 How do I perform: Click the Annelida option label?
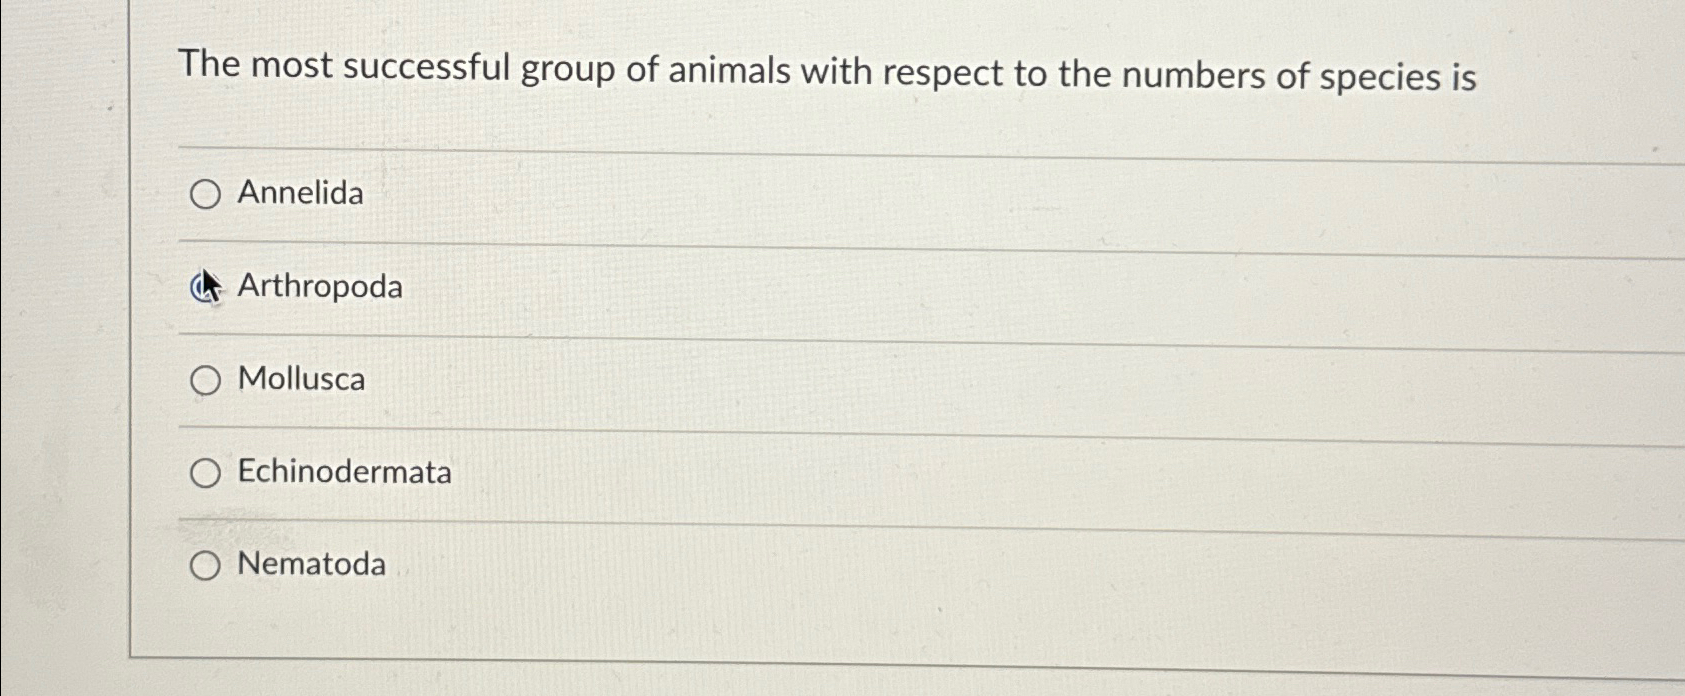coord(300,195)
